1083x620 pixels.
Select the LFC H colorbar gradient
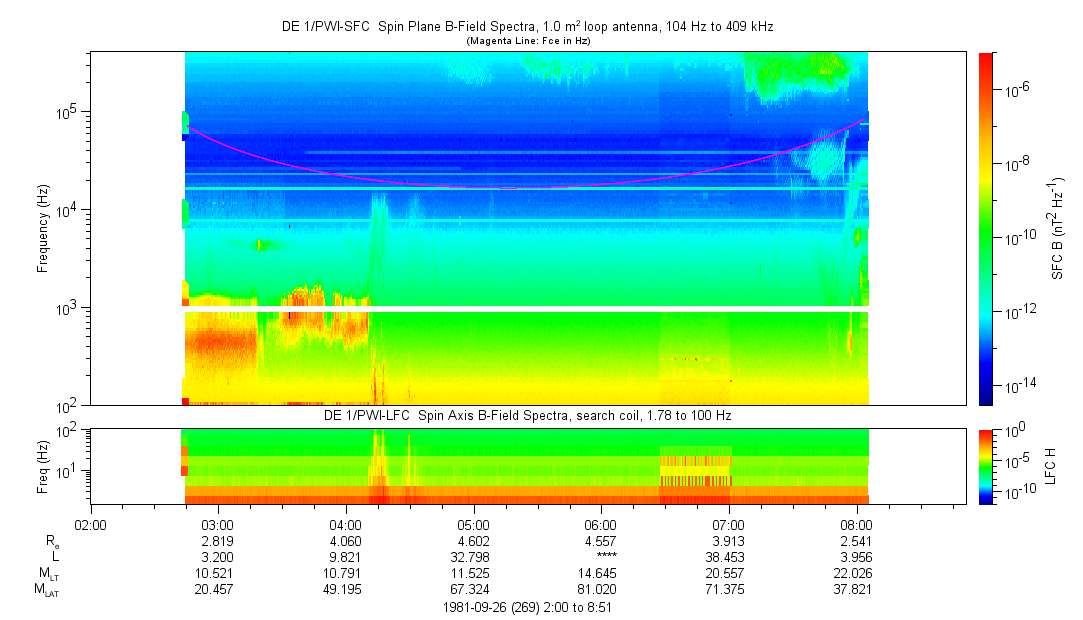pos(985,466)
